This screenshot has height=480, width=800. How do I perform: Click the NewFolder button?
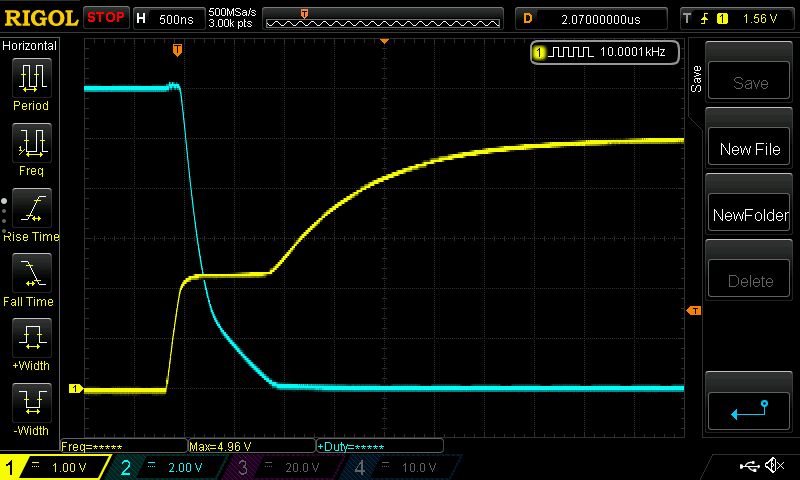tap(749, 213)
